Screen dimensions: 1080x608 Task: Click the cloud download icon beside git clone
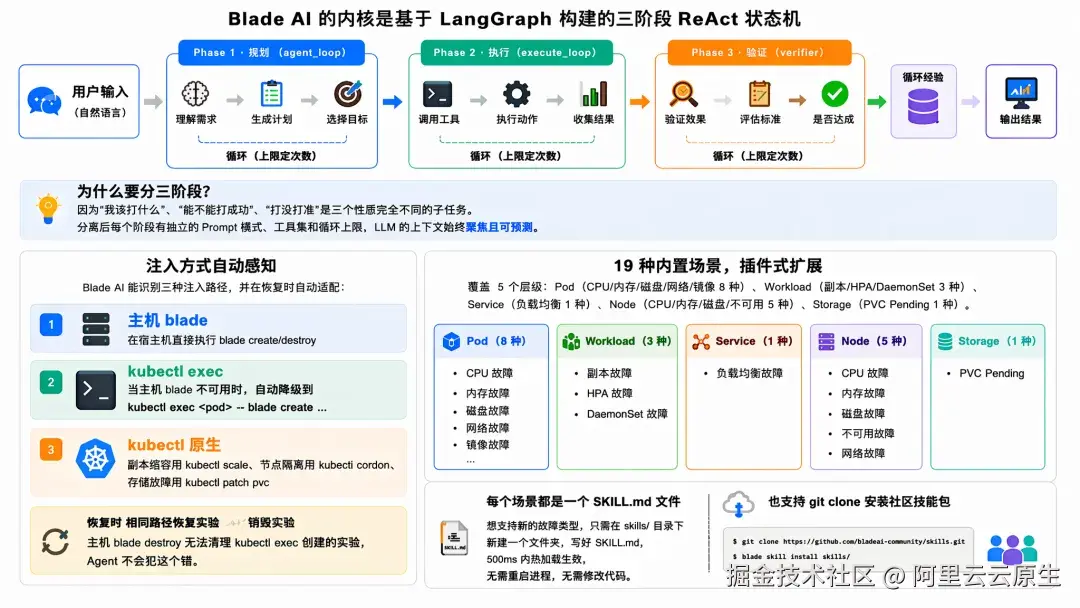(738, 504)
